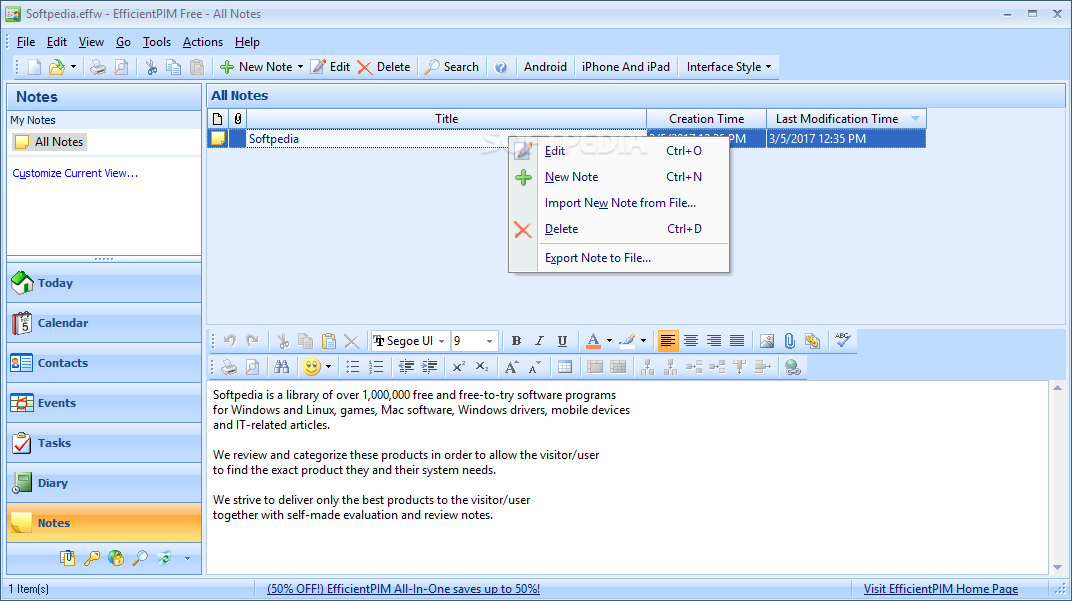The width and height of the screenshot is (1072, 601).
Task: Click the redo icon in editor toolbar
Action: coord(252,340)
